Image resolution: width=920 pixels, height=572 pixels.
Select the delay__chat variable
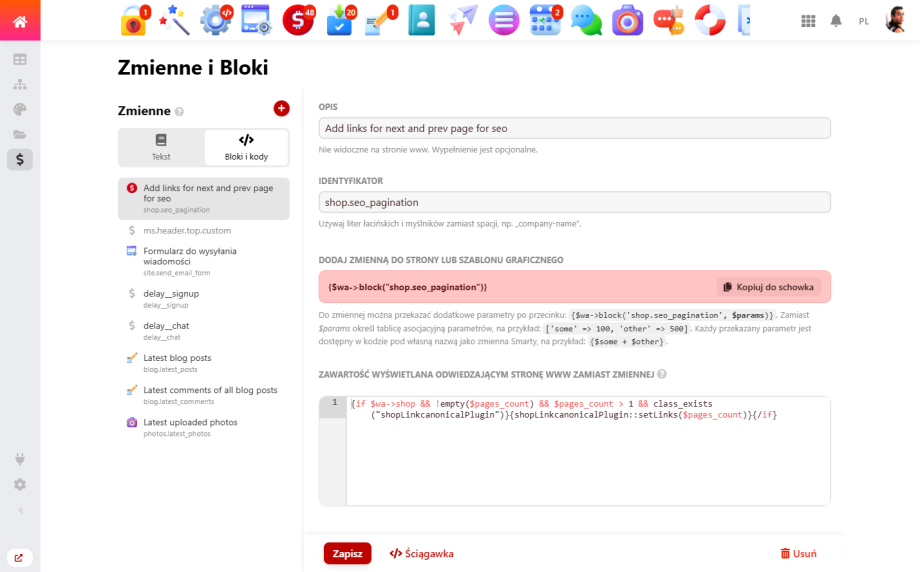click(x=204, y=330)
